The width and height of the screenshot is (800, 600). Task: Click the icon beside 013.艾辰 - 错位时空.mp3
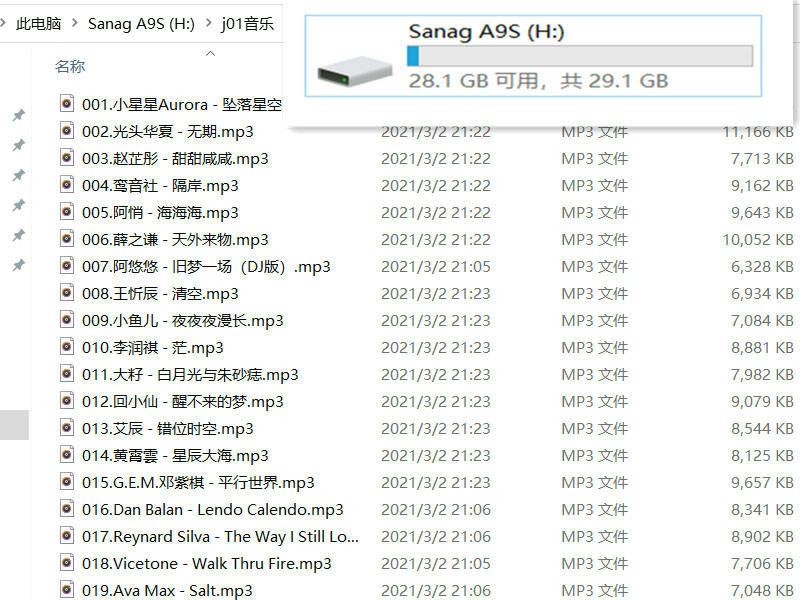66,428
